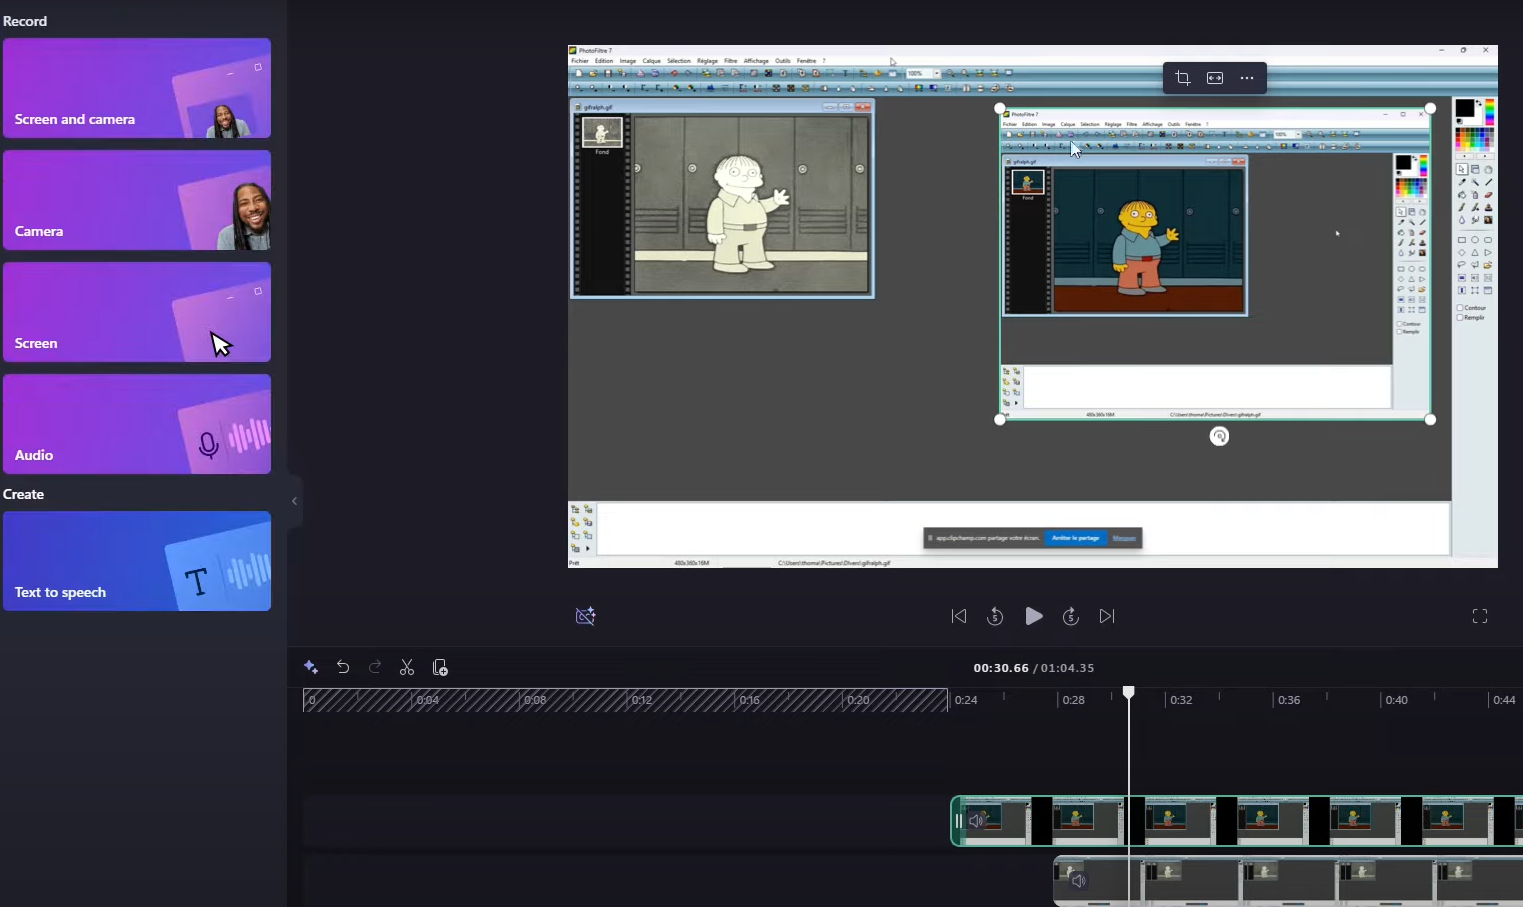Skip to the end of the video
Viewport: 1523px width, 907px height.
pos(1107,616)
